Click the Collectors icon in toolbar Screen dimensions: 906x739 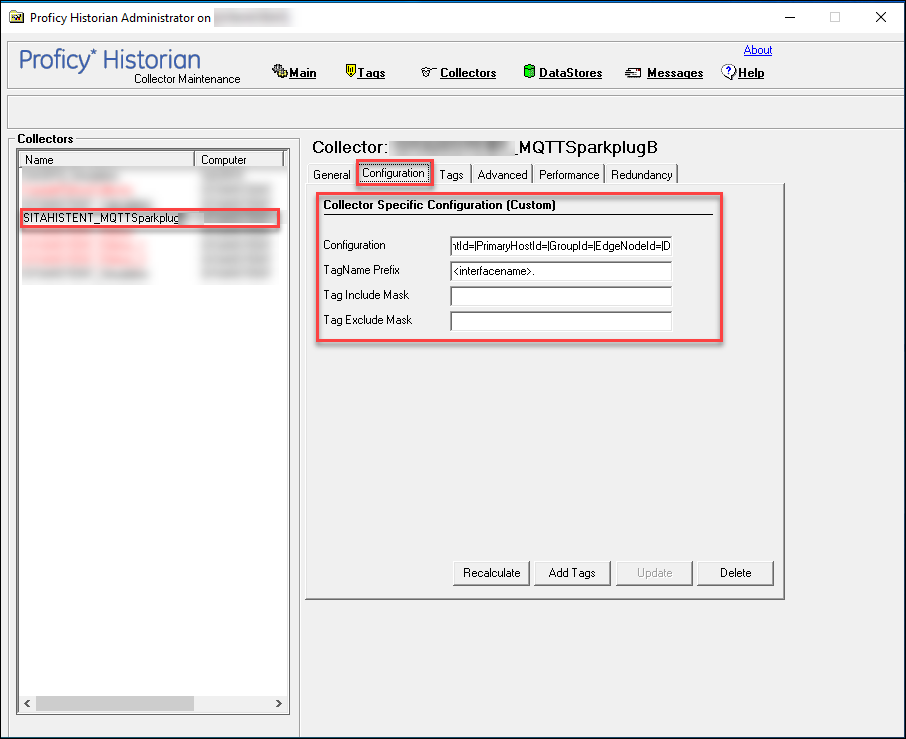[x=428, y=72]
